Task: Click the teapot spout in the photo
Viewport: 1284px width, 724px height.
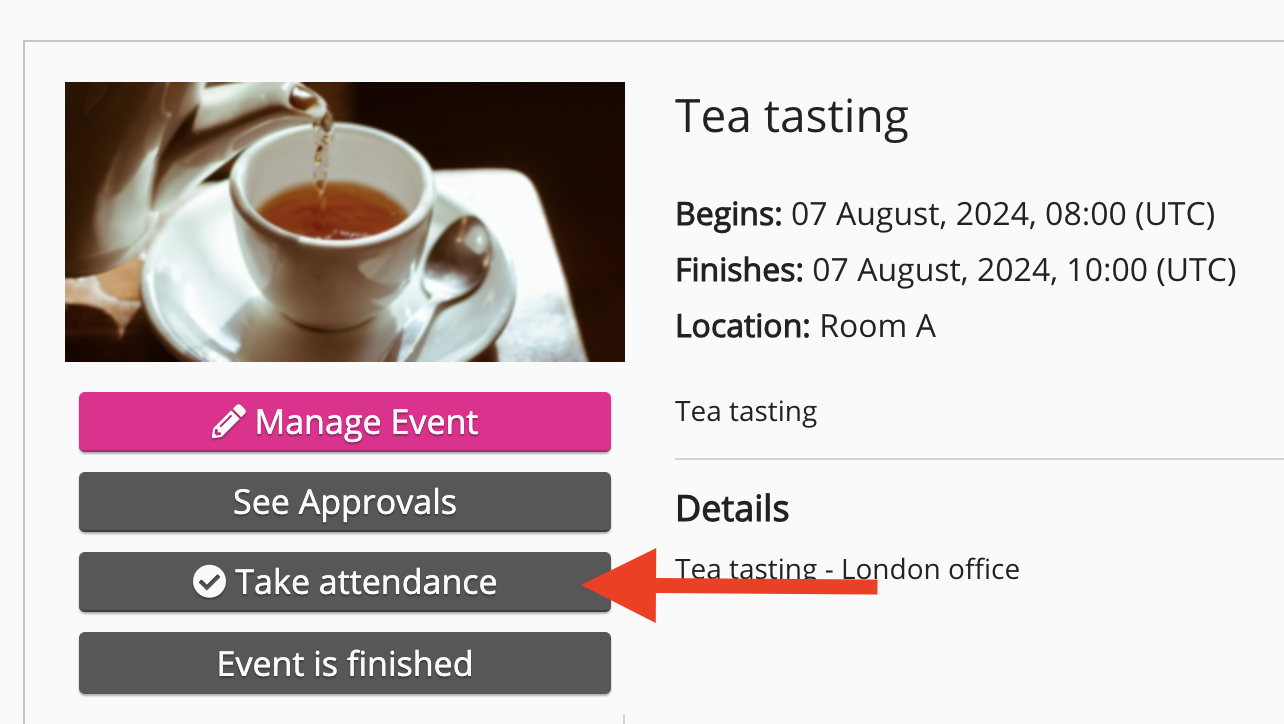Action: point(308,100)
